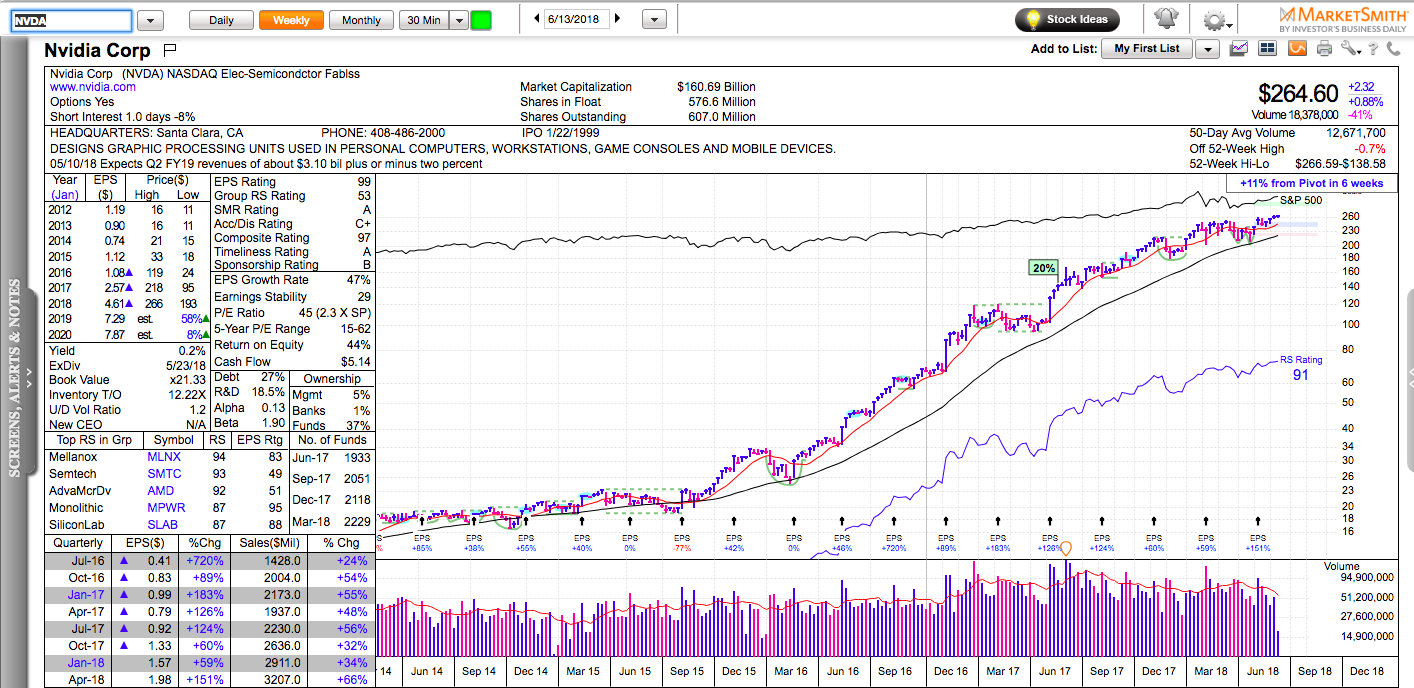
Task: Click the 20% gain label on chart
Action: 1043,267
